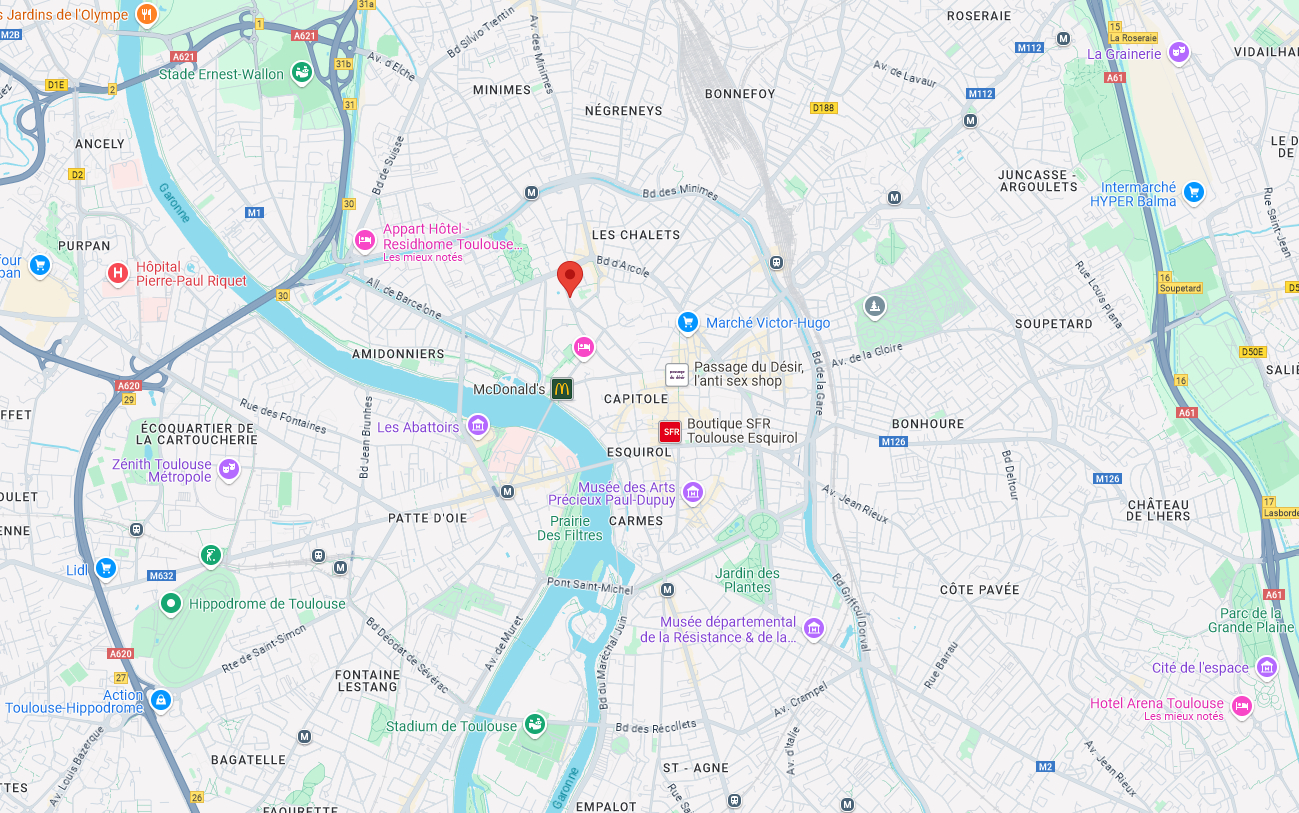This screenshot has width=1299, height=813.
Task: Click the Passage du Désir shop icon
Action: click(x=677, y=374)
